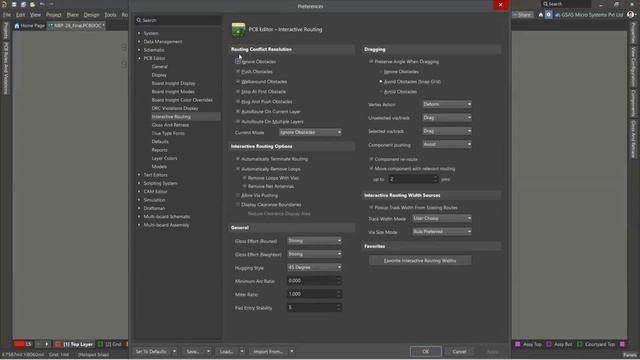Image resolution: width=640 pixels, height=360 pixels.
Task: Open the Design menu
Action: 91,15
